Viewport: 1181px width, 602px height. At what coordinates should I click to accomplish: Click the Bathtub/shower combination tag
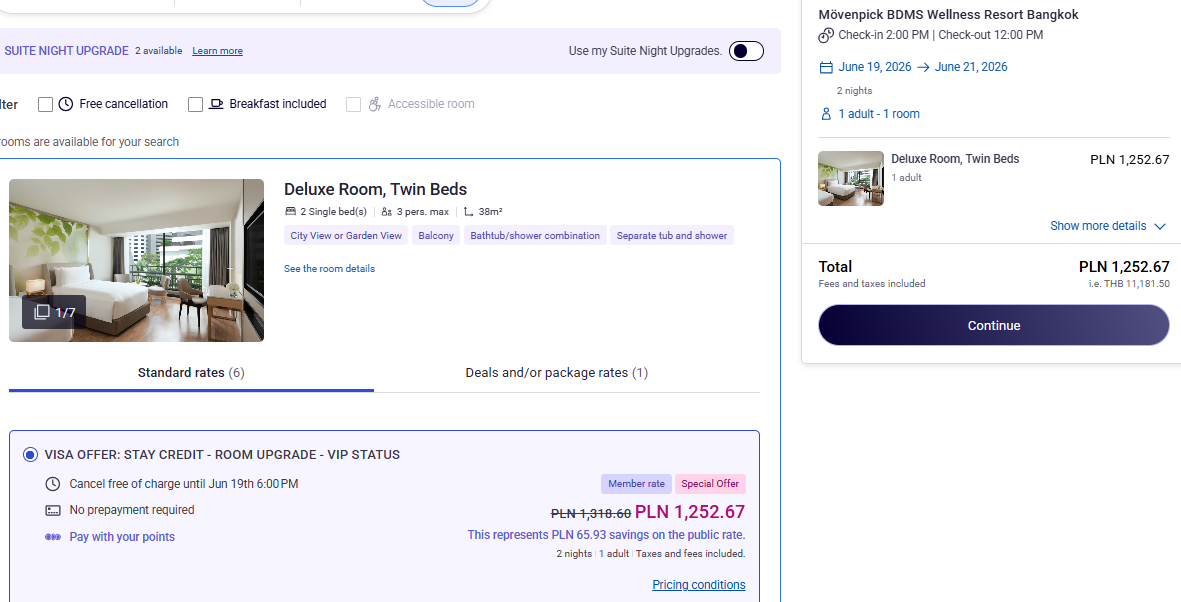(535, 236)
